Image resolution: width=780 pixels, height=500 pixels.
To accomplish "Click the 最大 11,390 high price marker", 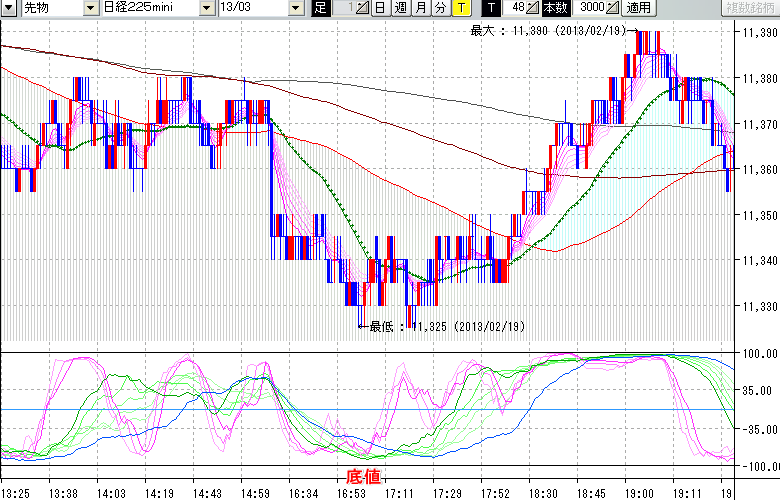I will 548,31.
